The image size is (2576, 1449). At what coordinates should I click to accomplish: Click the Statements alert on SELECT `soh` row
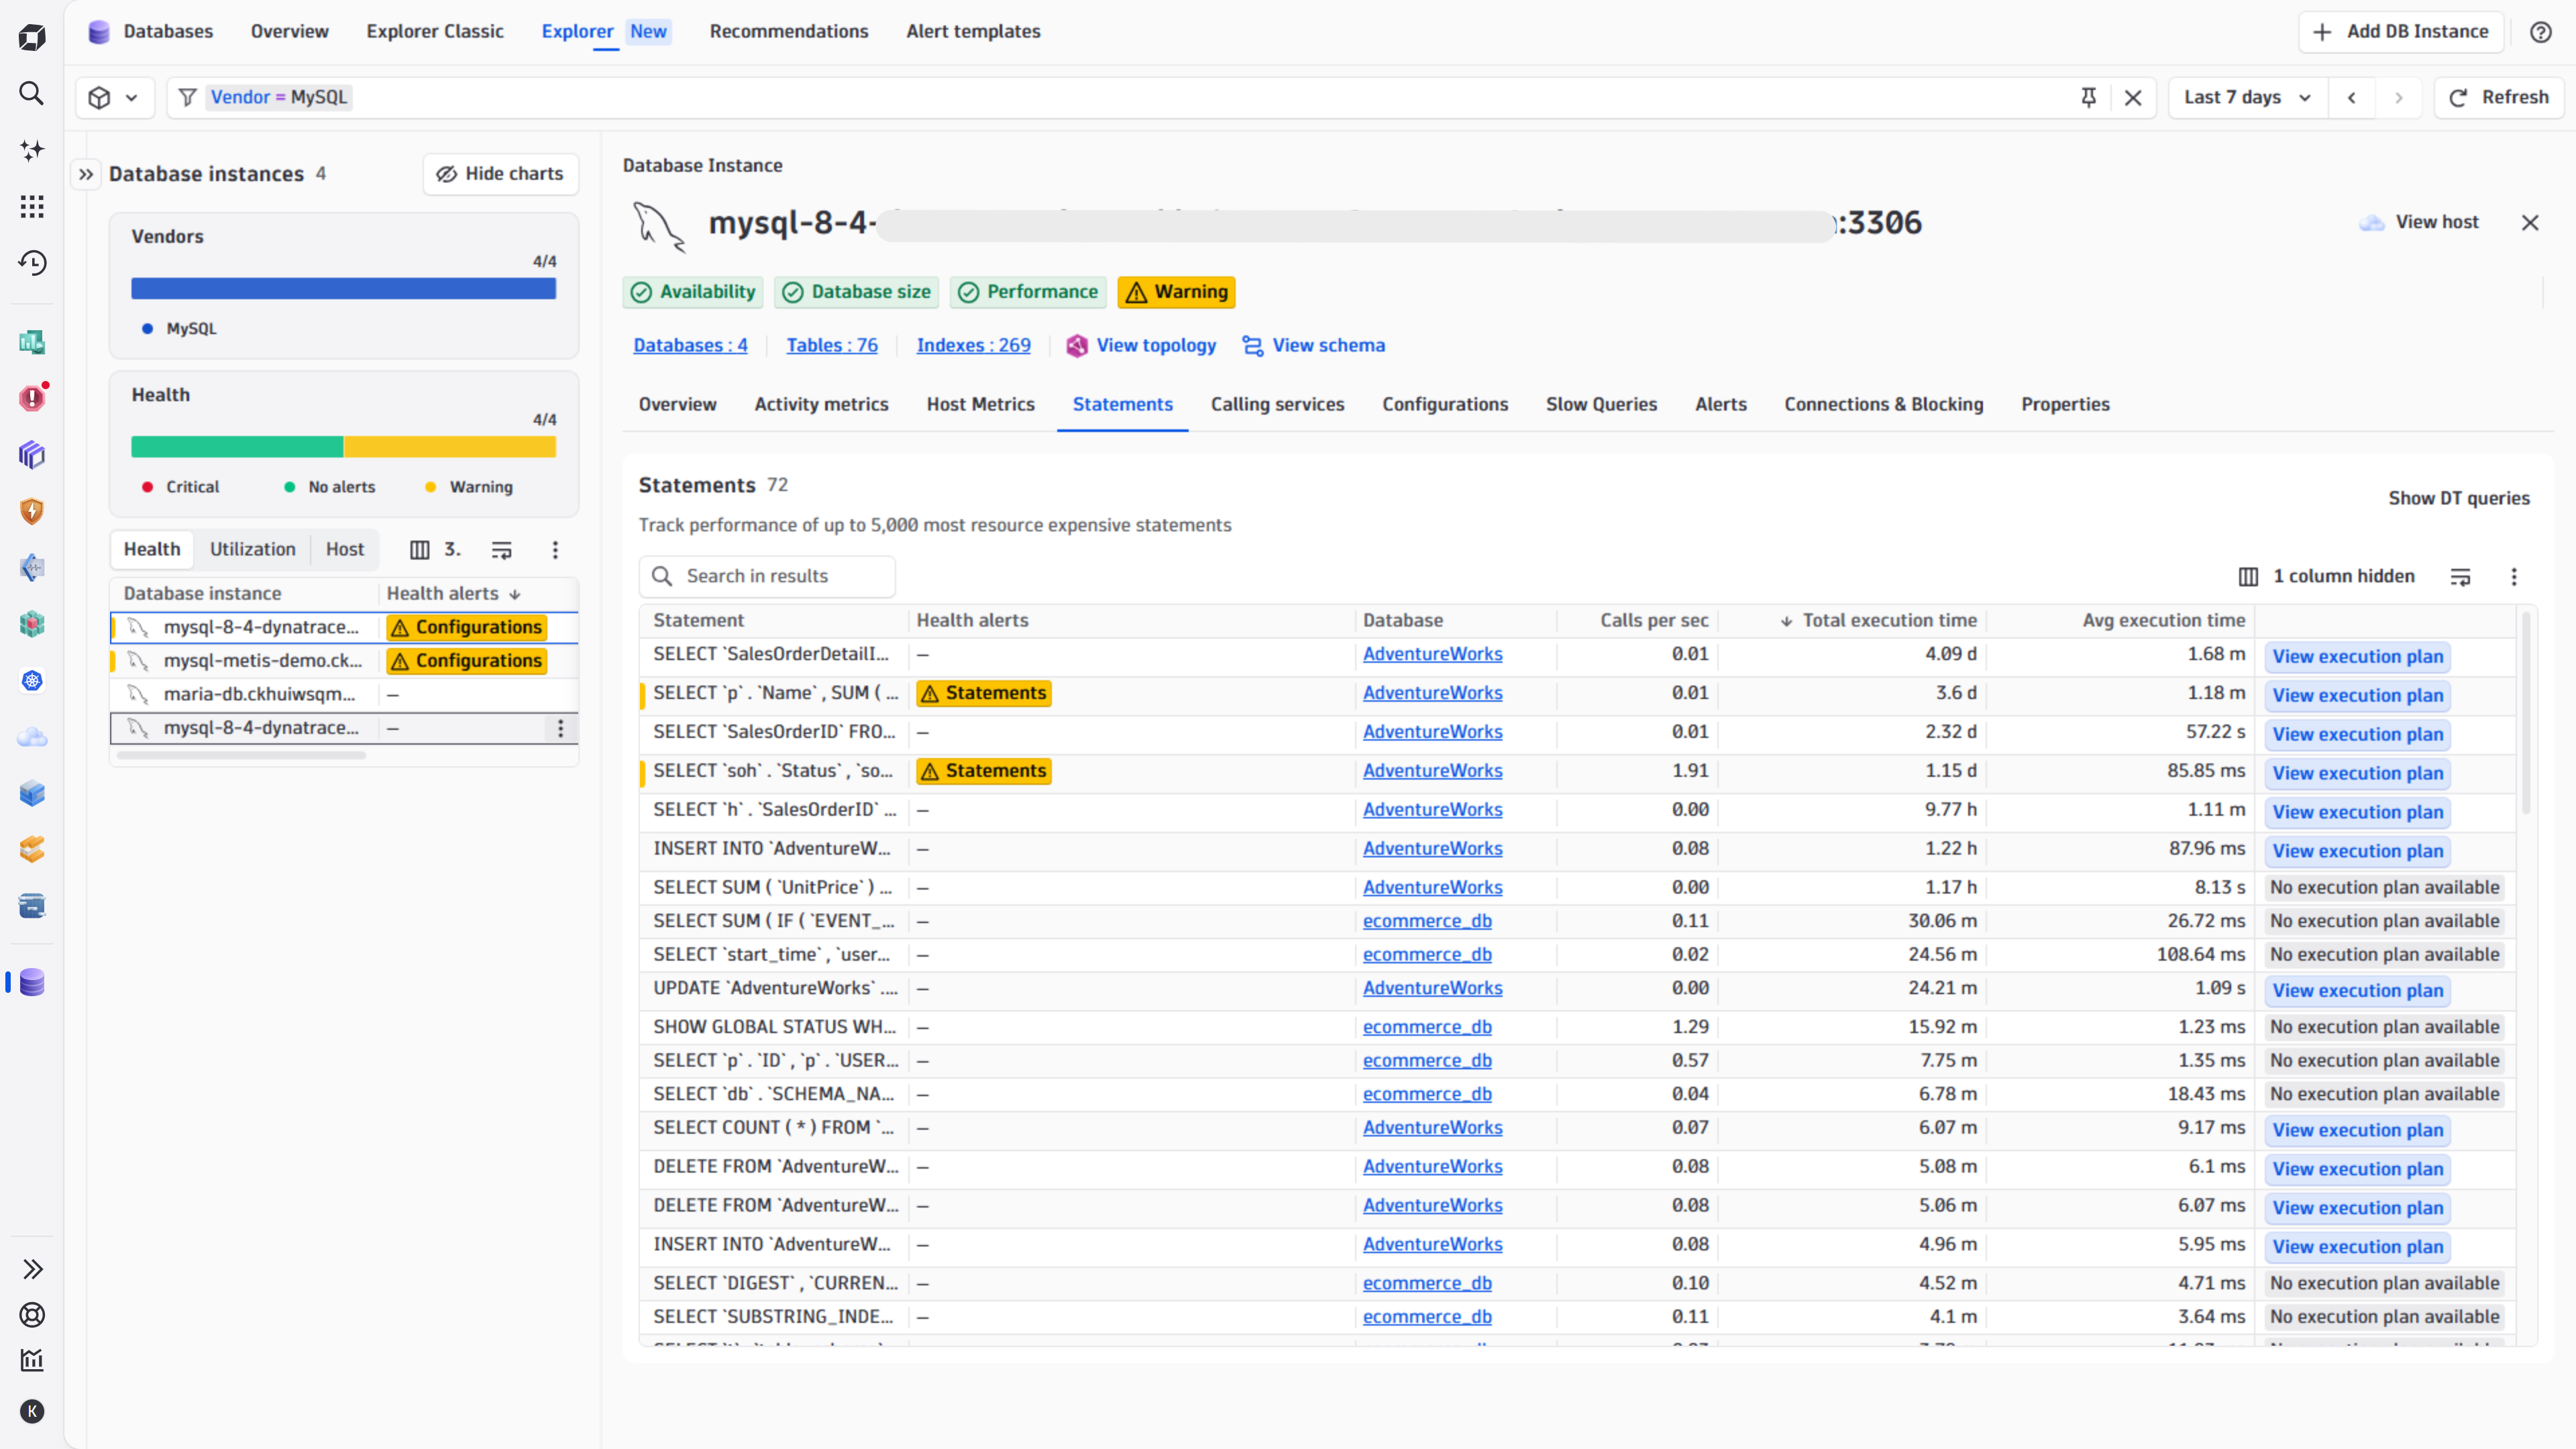click(x=984, y=771)
